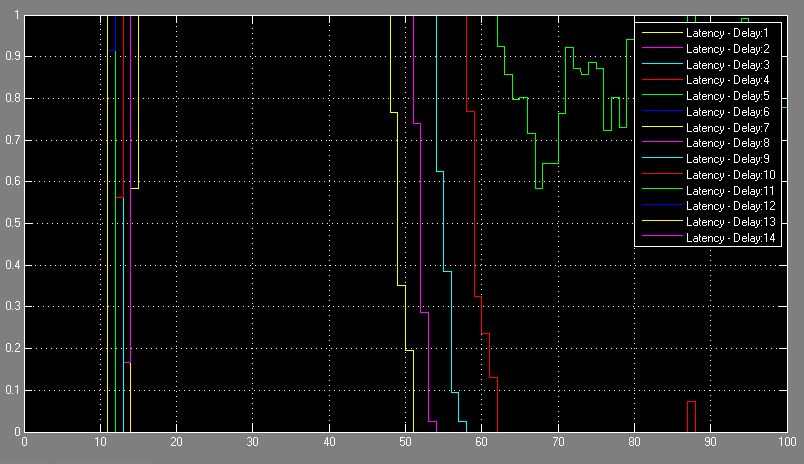Image resolution: width=804 pixels, height=464 pixels.
Task: Click the red line sample beside Delay:4
Action: coord(659,80)
